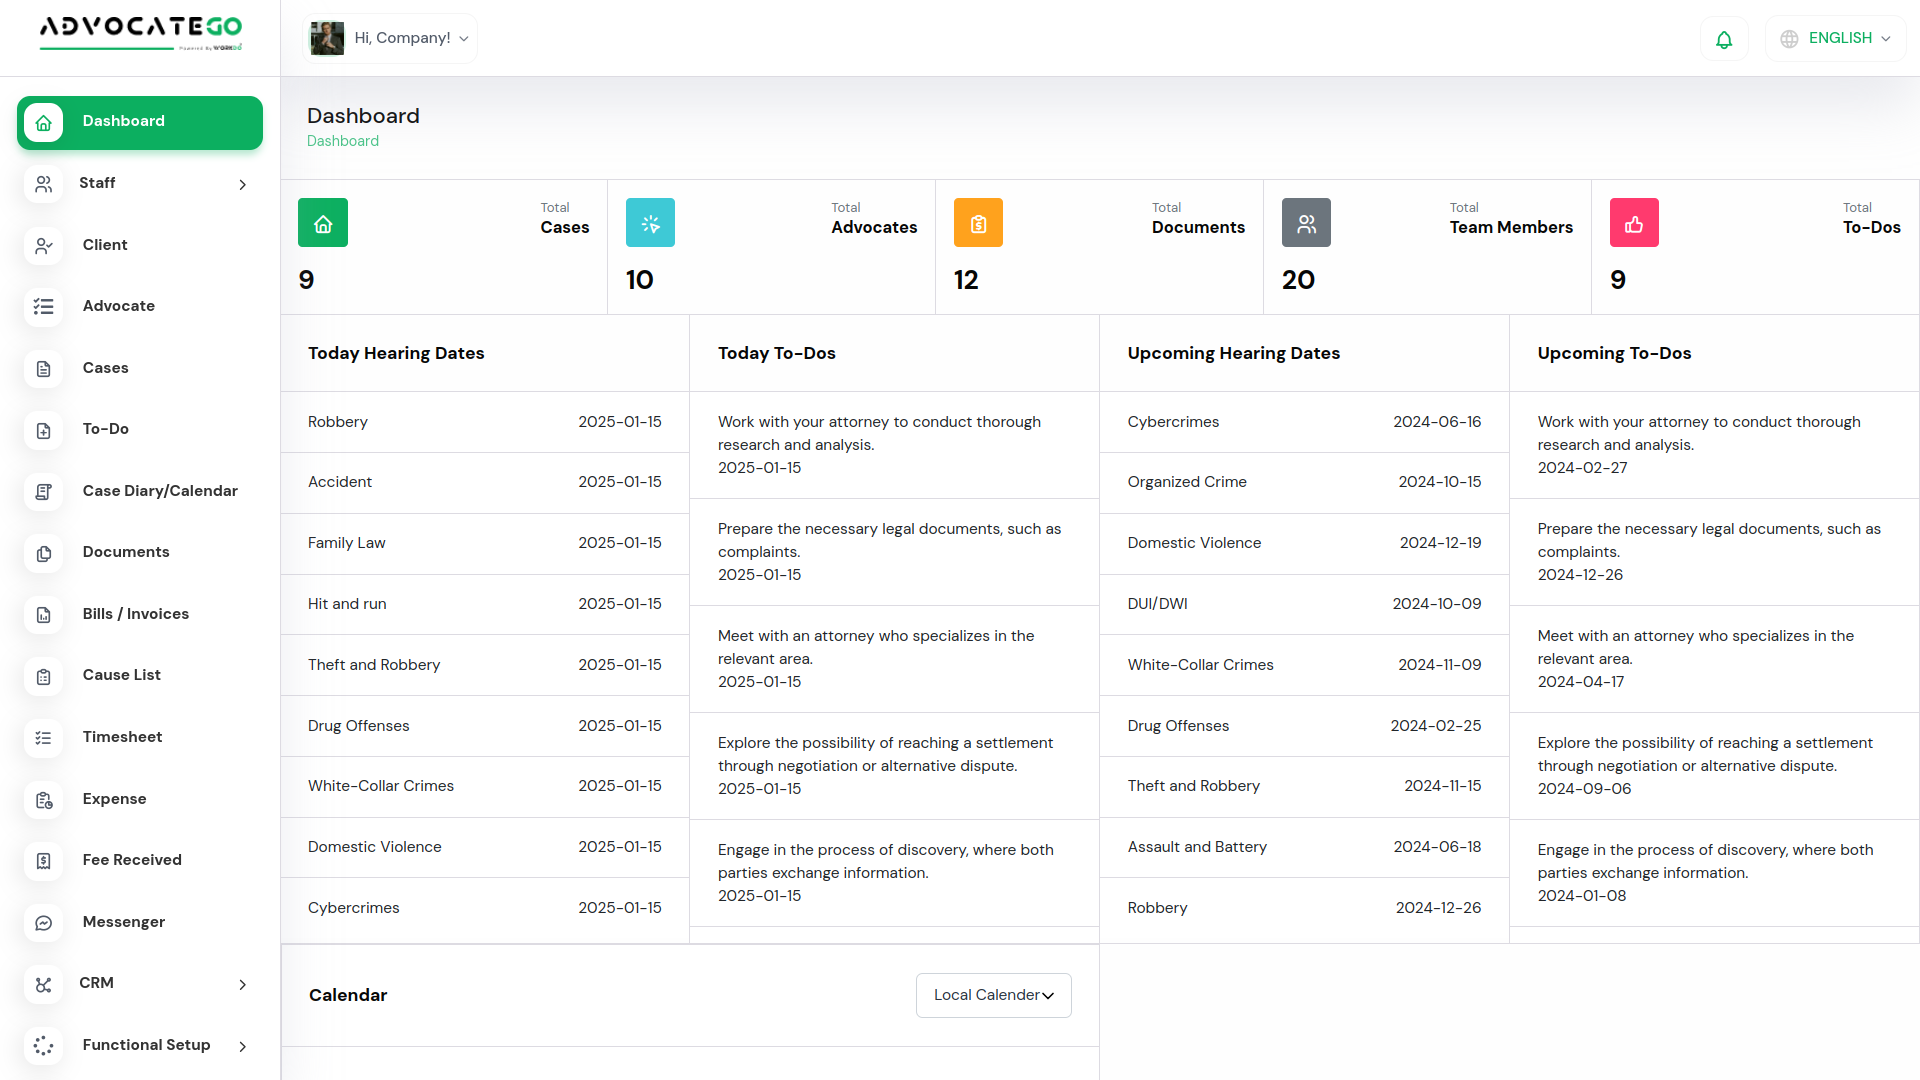Click the pink Total To-Dos thumbs-up icon

click(1634, 224)
